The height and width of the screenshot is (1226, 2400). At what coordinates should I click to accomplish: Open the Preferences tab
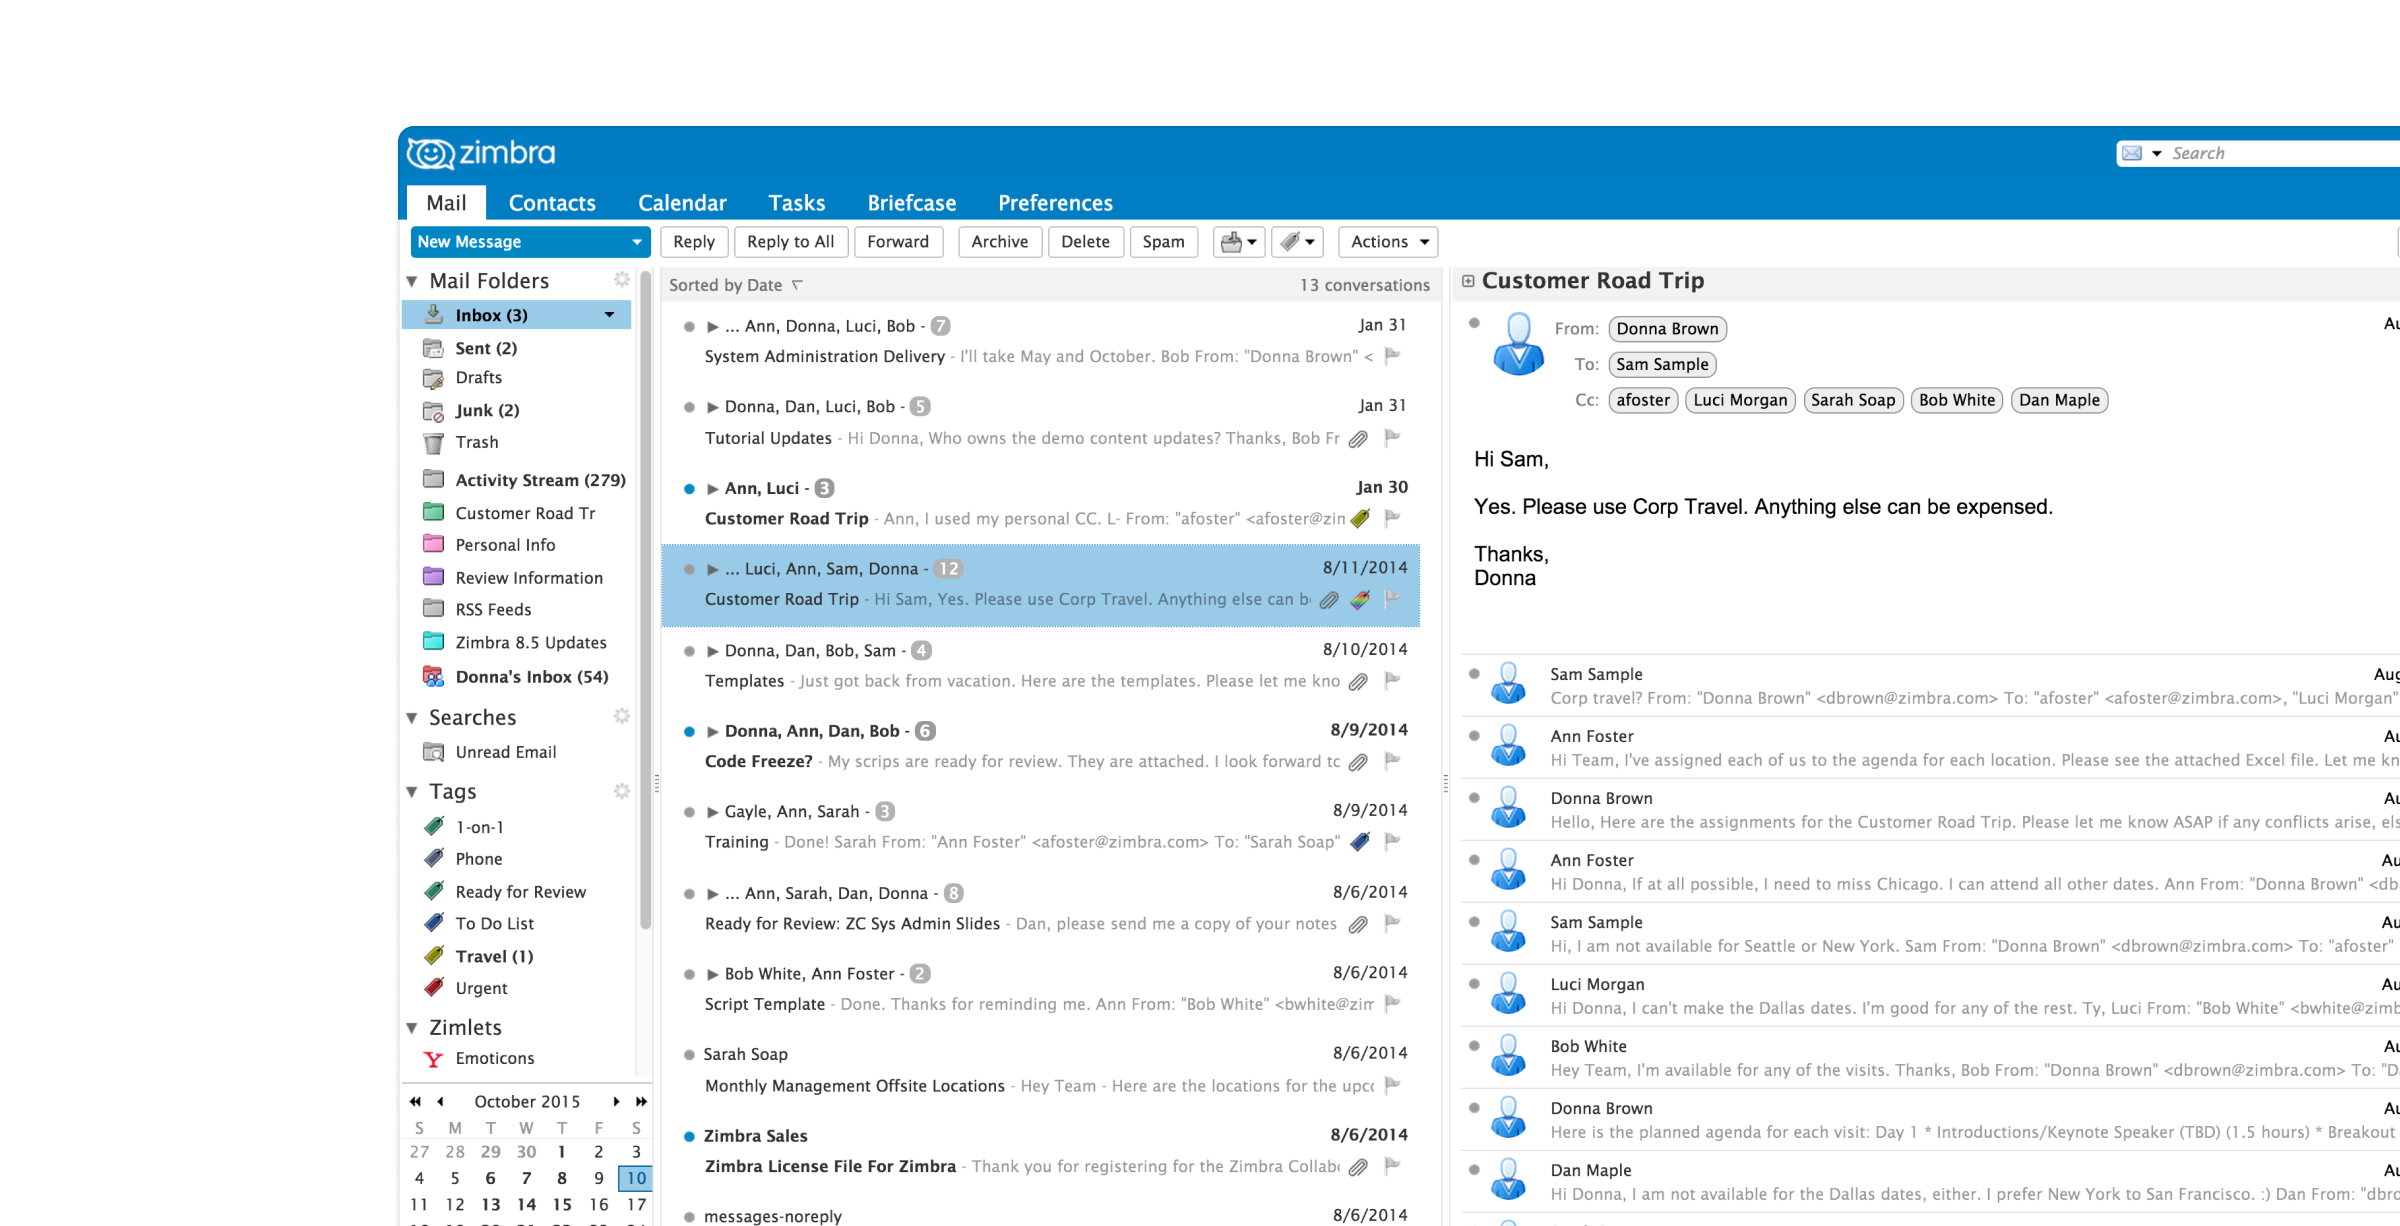(1055, 203)
